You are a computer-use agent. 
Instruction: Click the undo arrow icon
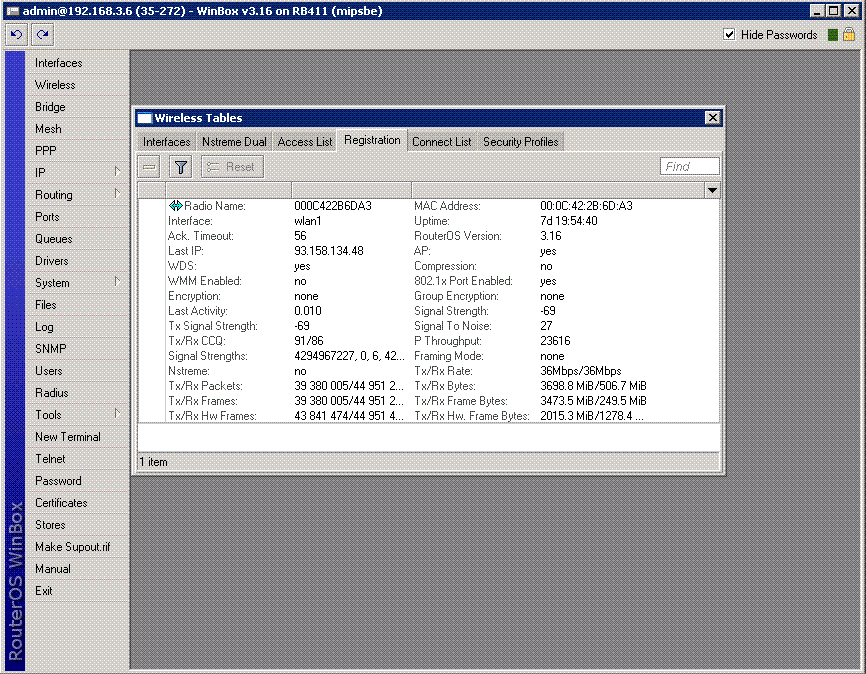pyautogui.click(x=16, y=35)
